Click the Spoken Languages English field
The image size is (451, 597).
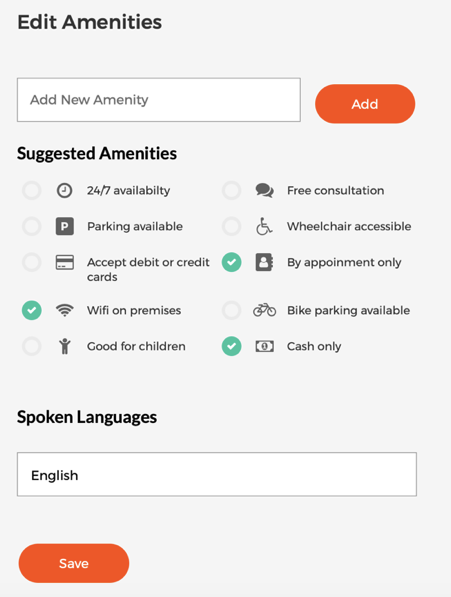pos(217,474)
